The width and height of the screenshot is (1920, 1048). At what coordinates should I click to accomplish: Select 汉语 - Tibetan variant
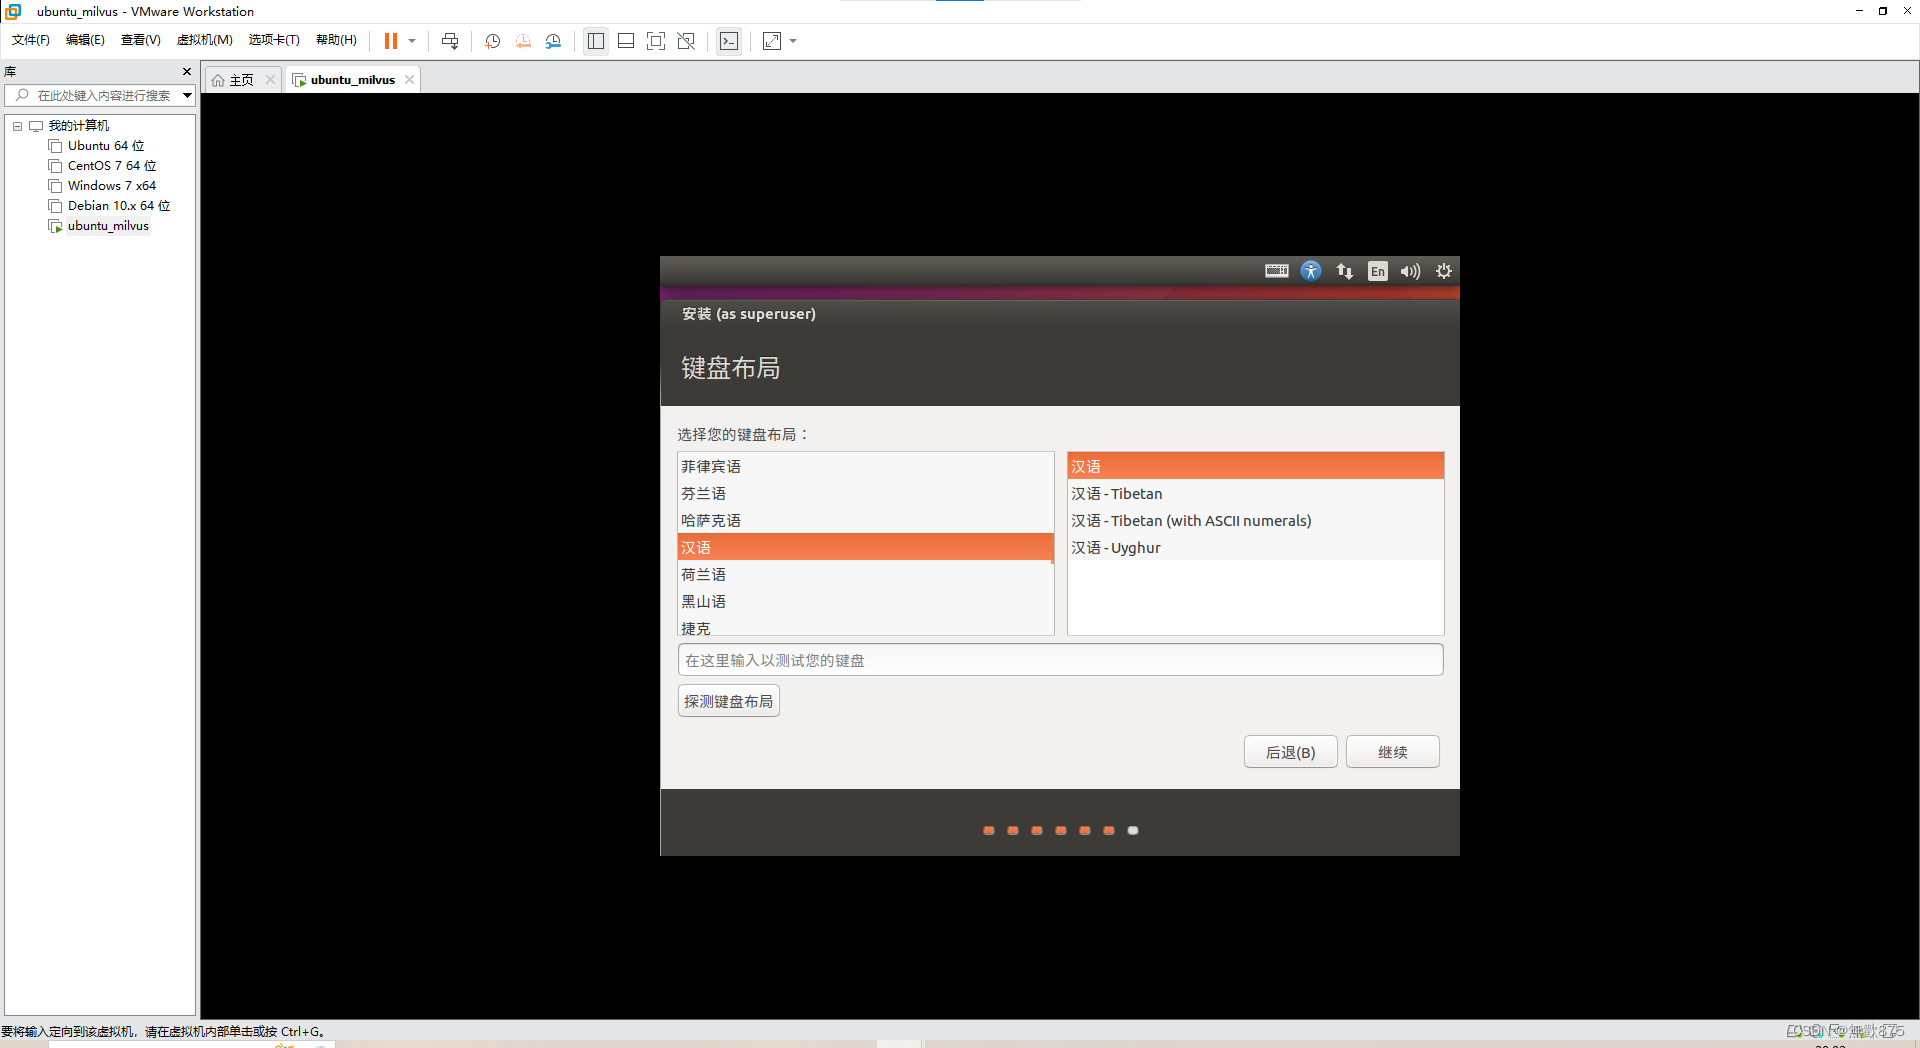pyautogui.click(x=1255, y=494)
